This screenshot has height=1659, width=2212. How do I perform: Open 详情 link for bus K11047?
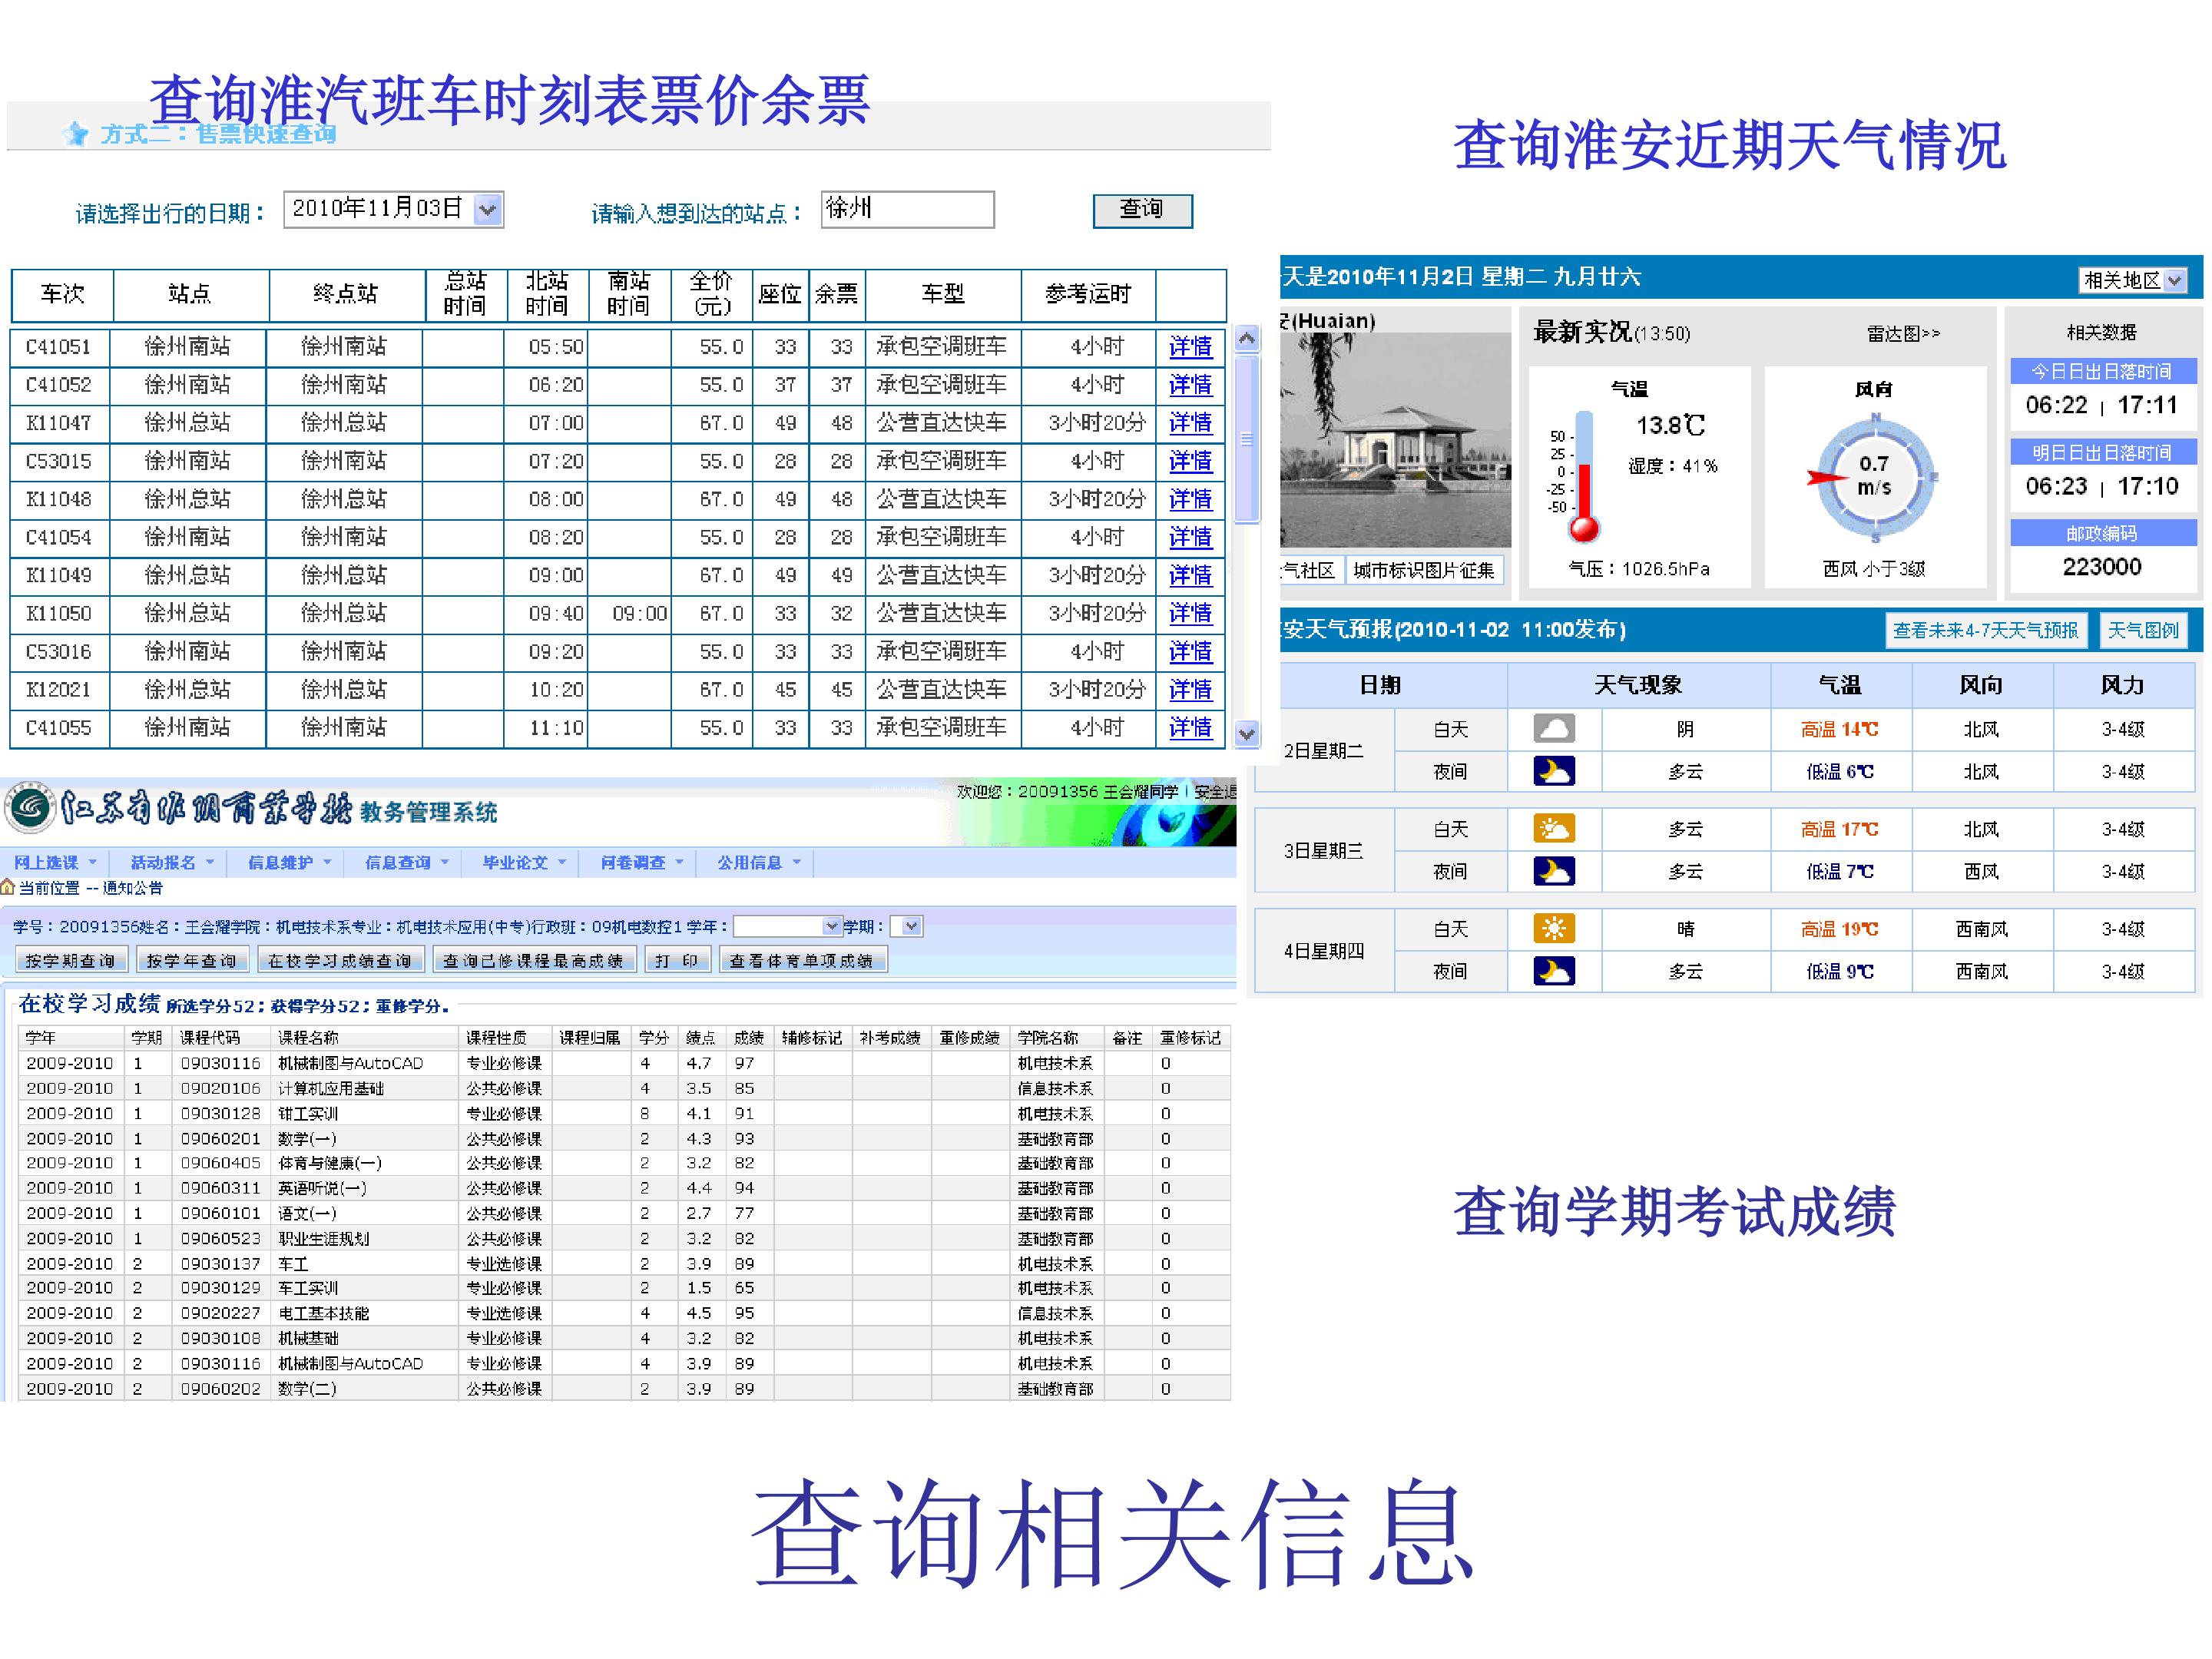point(1190,423)
